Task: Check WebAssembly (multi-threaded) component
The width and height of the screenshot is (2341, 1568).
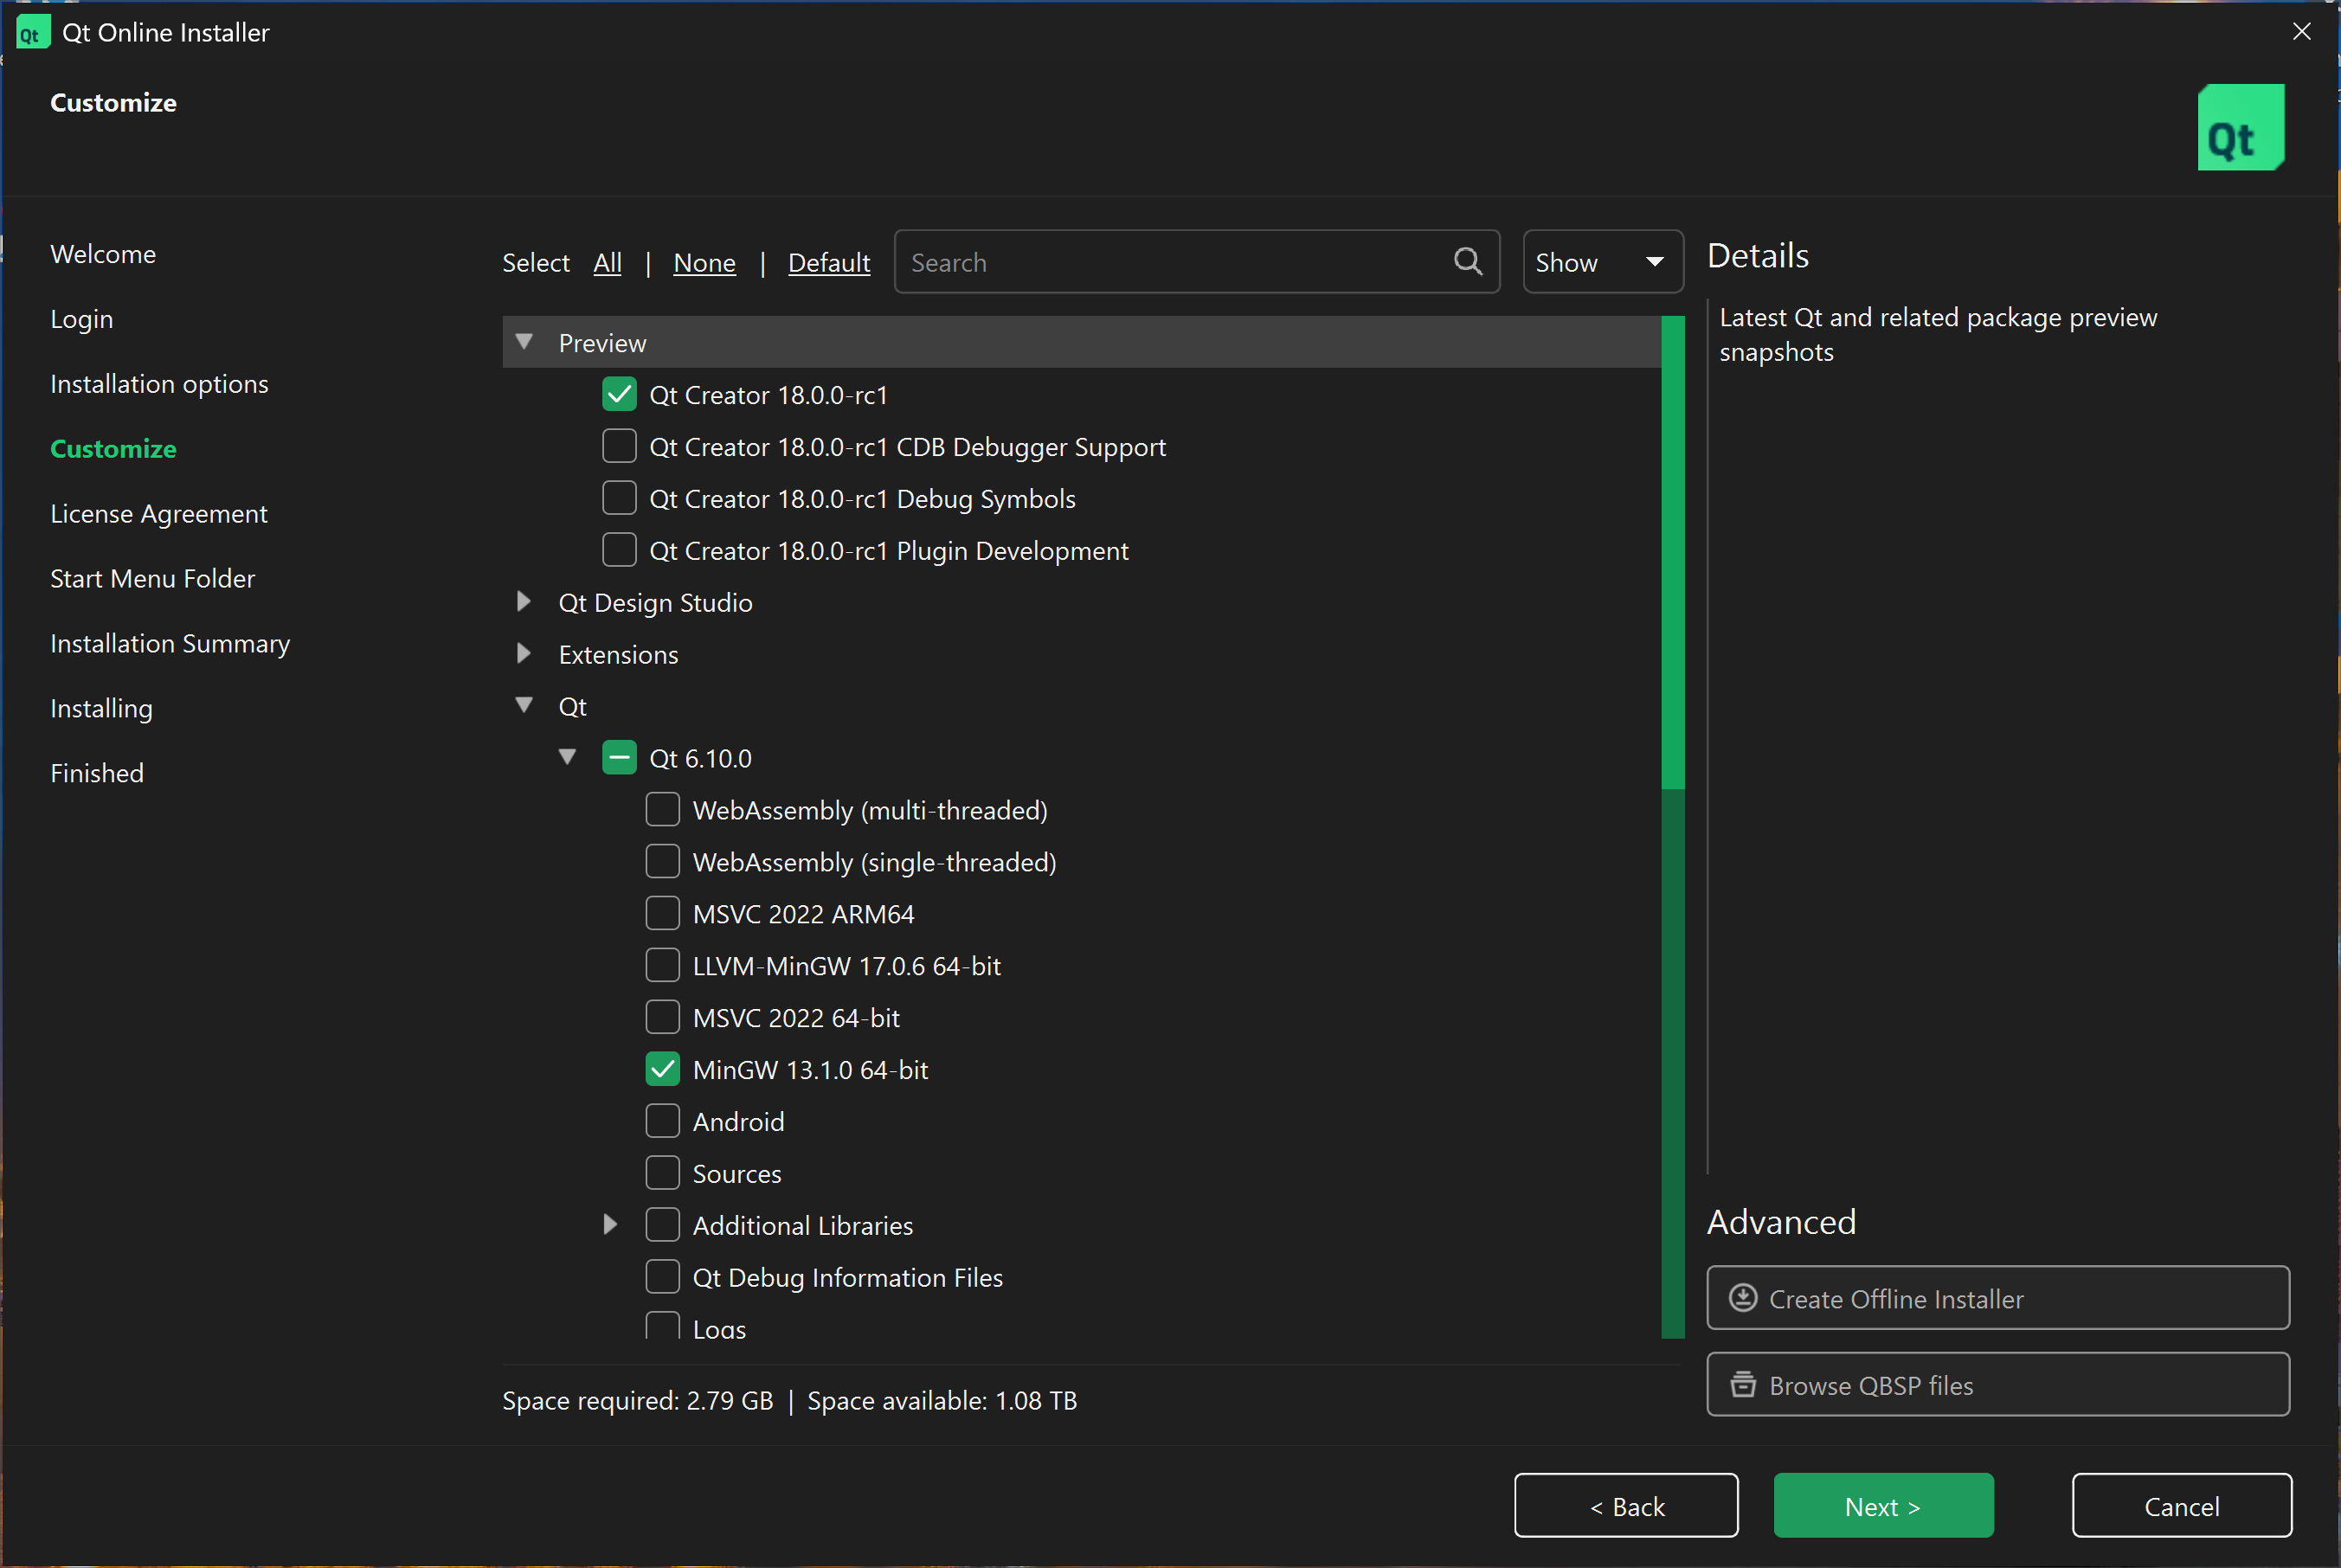Action: 663,810
